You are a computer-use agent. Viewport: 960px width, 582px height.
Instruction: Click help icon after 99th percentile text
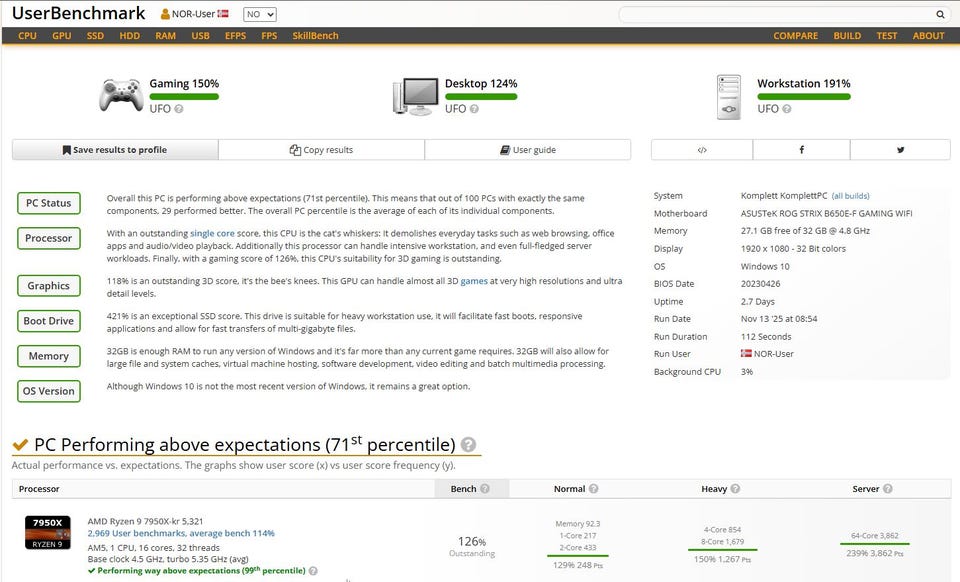click(x=313, y=571)
